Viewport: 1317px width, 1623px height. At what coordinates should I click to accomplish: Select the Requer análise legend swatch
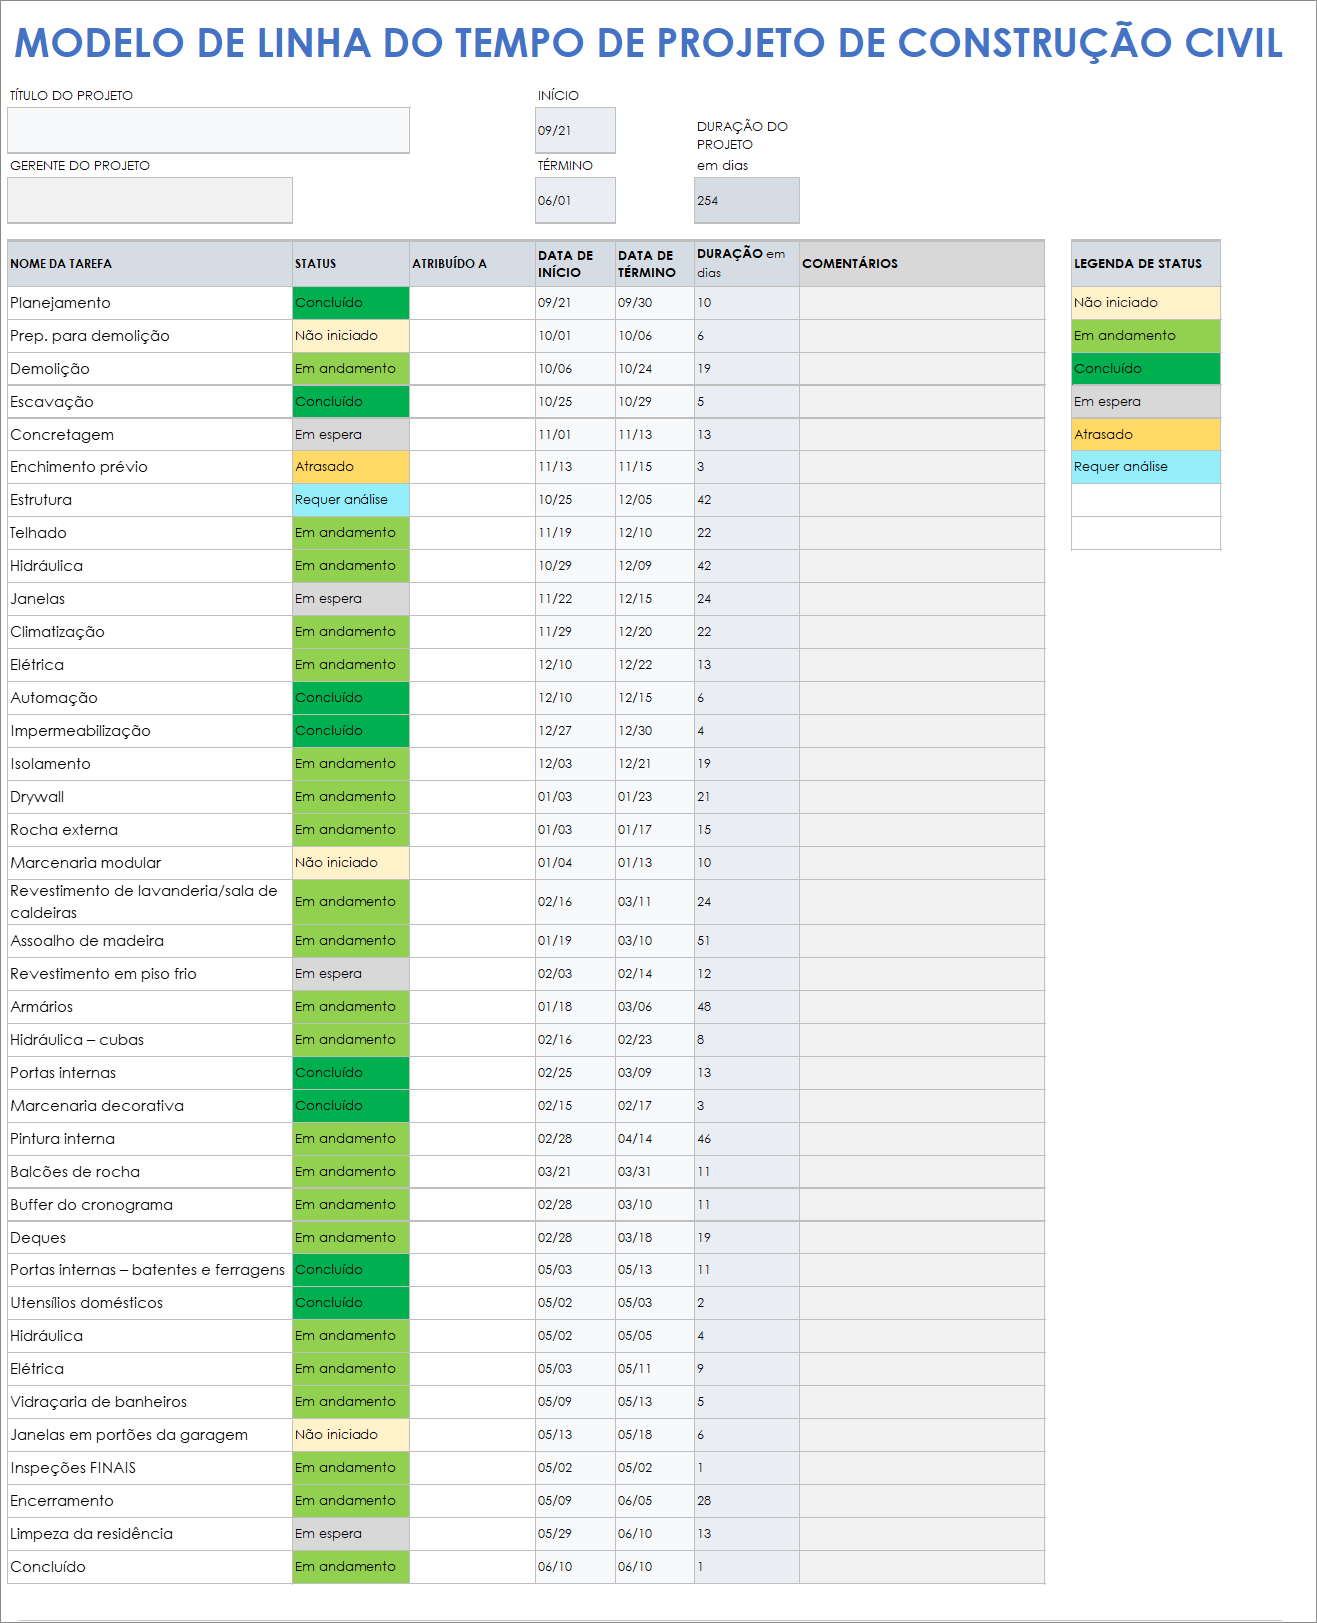tap(1146, 467)
